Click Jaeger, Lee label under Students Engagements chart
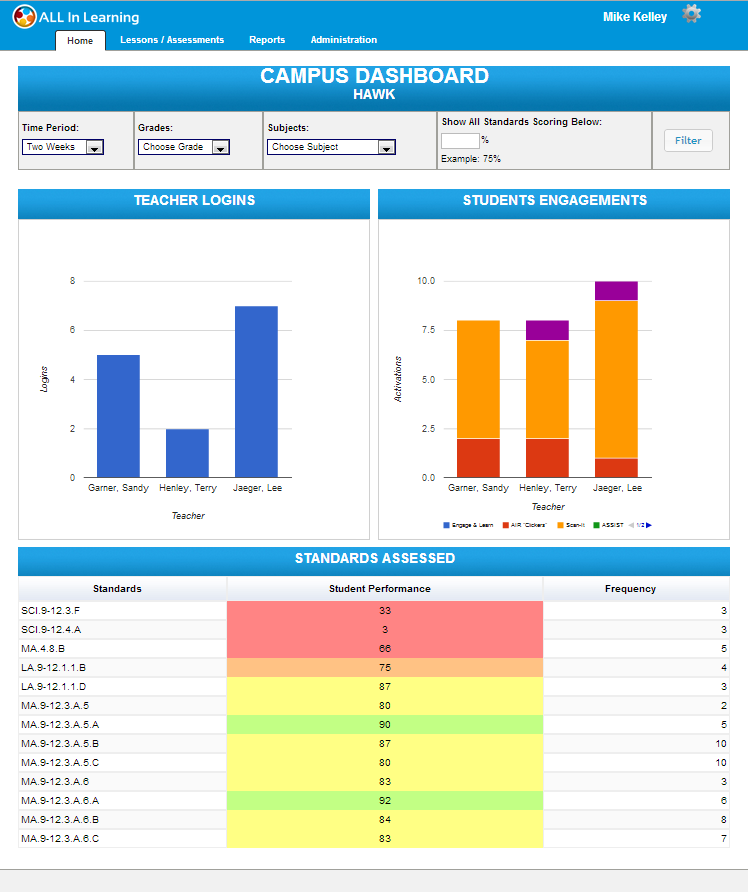Viewport: 748px width, 892px height. click(617, 488)
